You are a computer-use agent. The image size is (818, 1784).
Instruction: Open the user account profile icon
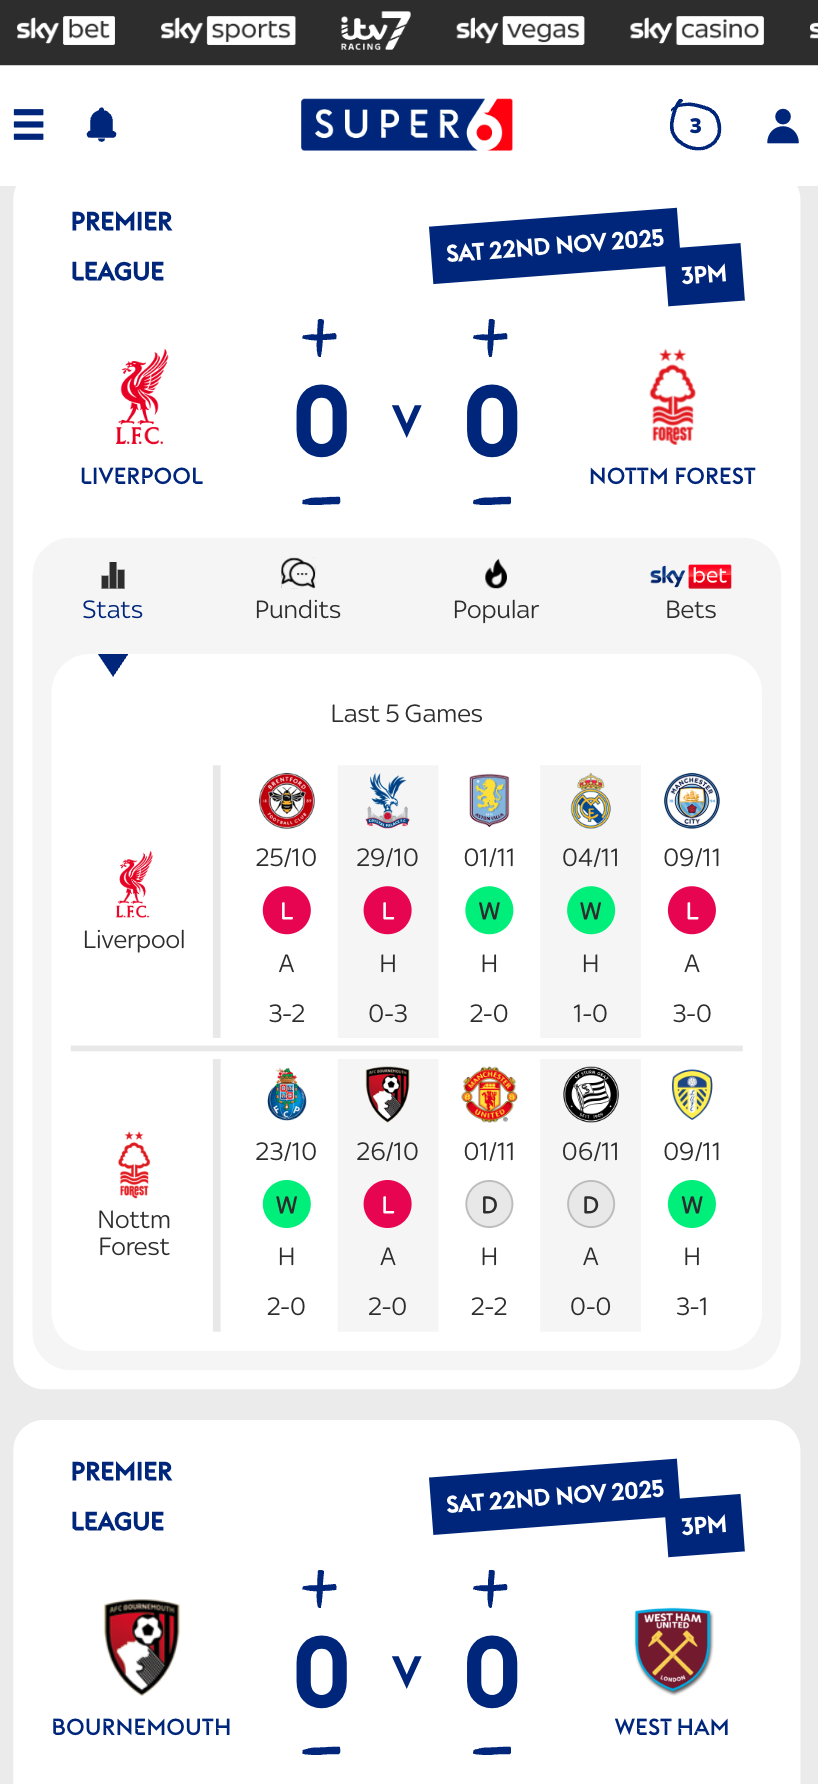click(x=782, y=126)
